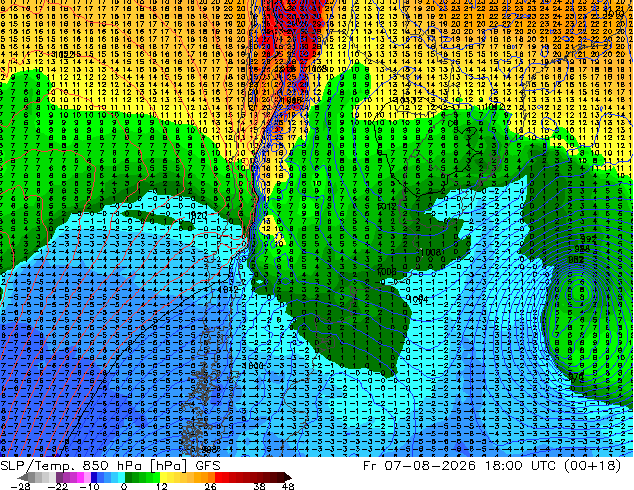Click the isobar label '1020'
The image size is (634, 490).
[x=198, y=216]
